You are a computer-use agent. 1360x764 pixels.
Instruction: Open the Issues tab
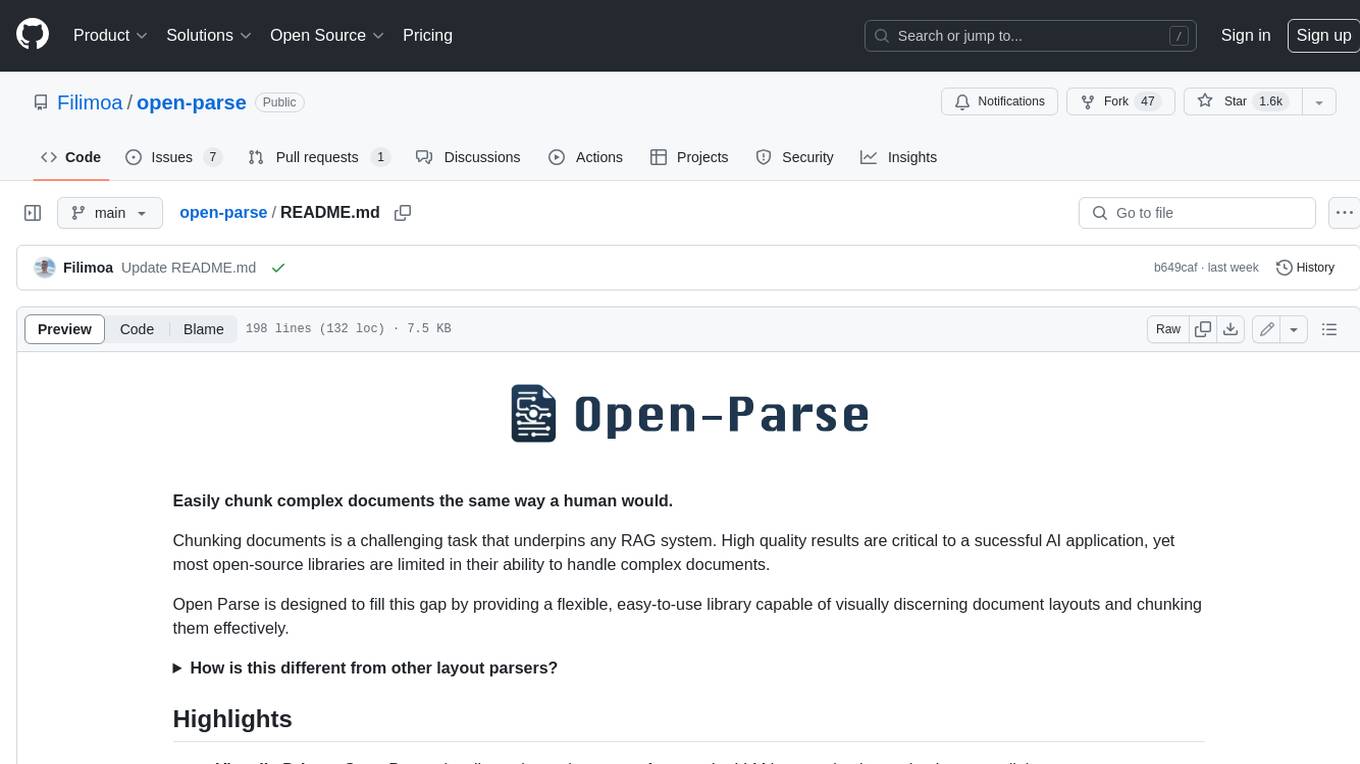[172, 157]
